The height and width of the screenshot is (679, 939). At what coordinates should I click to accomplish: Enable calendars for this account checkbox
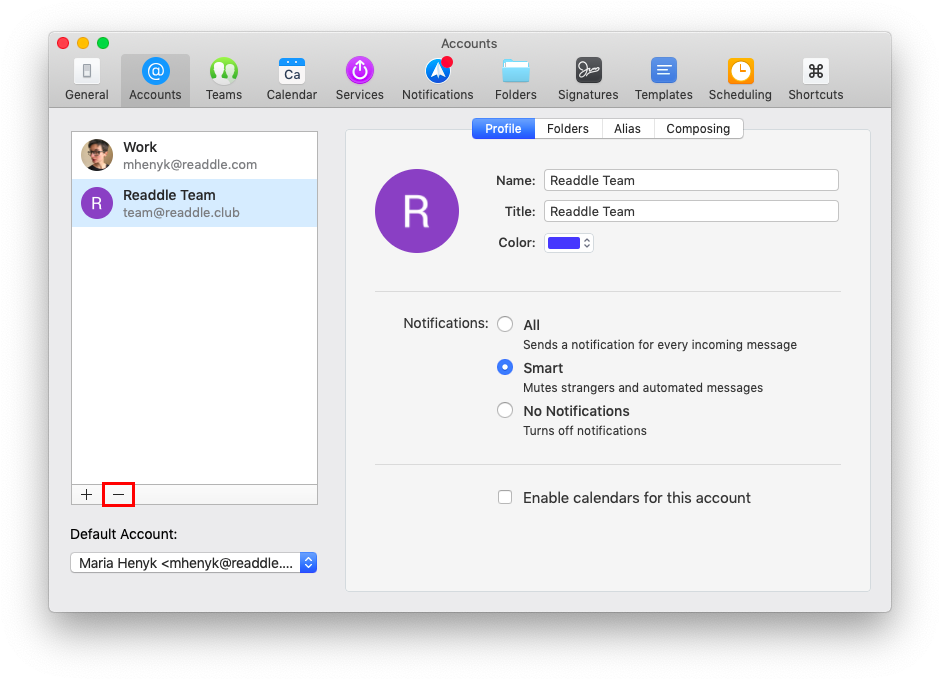point(505,497)
